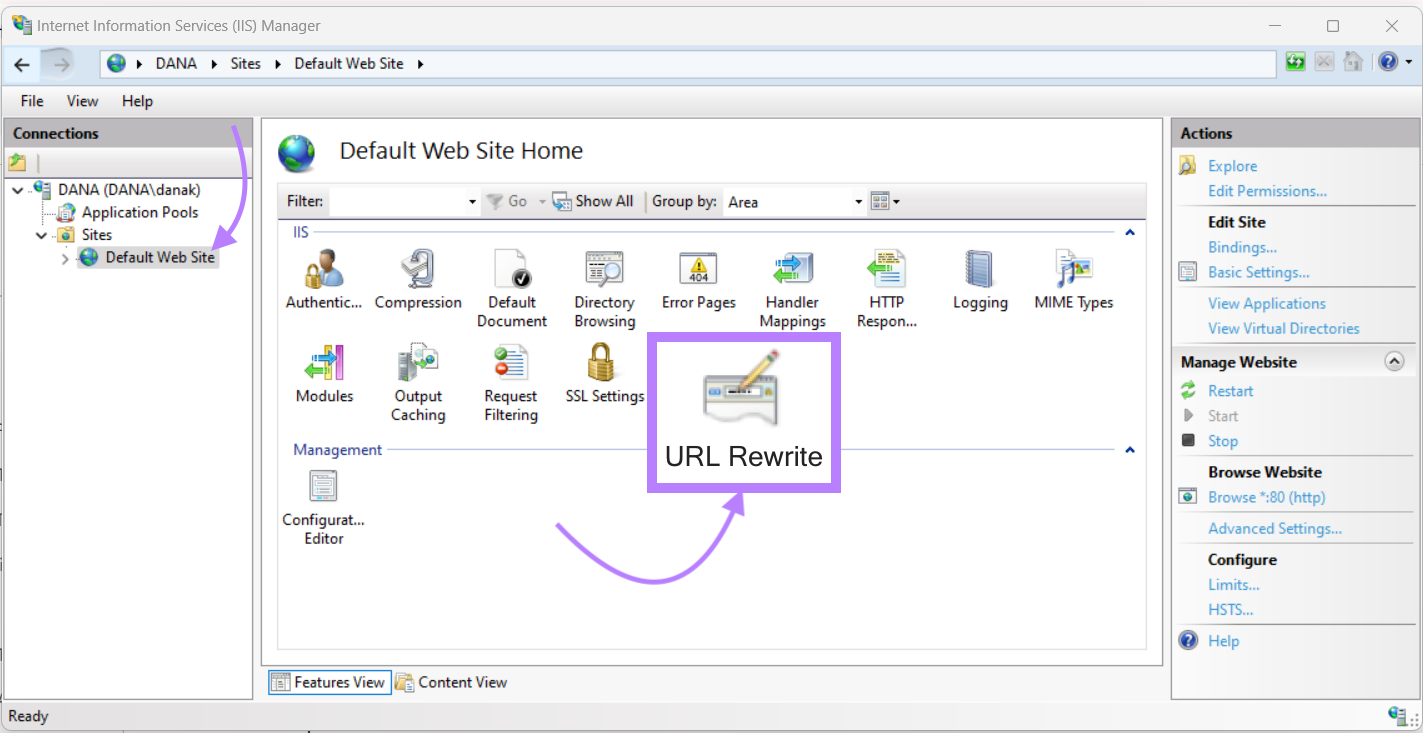
Task: Click the Bindings... link
Action: (x=1242, y=247)
